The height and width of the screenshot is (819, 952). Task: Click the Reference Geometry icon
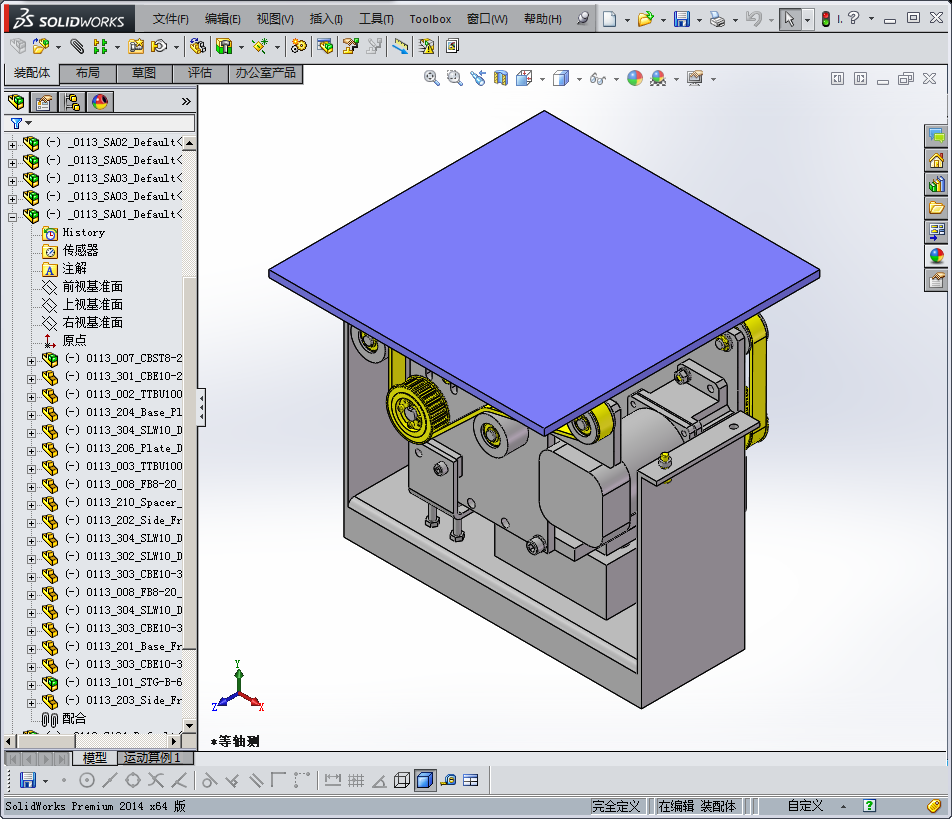[x=260, y=46]
